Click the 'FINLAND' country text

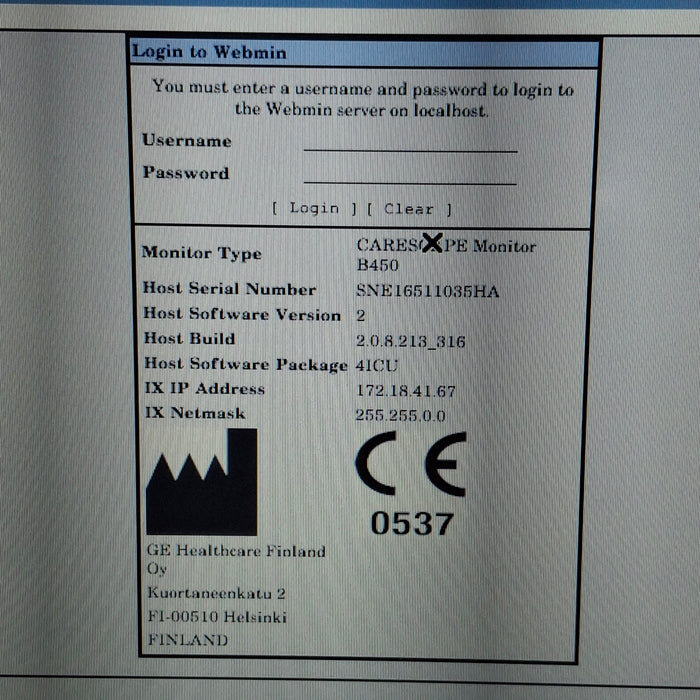[188, 640]
